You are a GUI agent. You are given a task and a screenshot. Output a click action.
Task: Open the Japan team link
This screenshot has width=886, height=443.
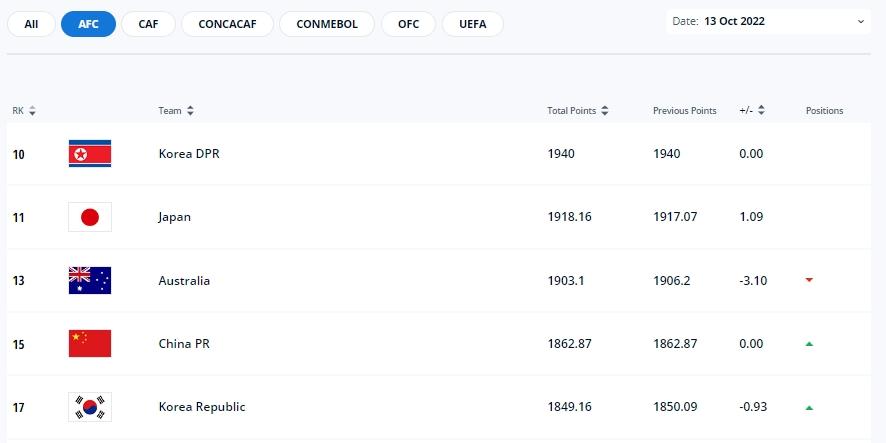point(175,217)
